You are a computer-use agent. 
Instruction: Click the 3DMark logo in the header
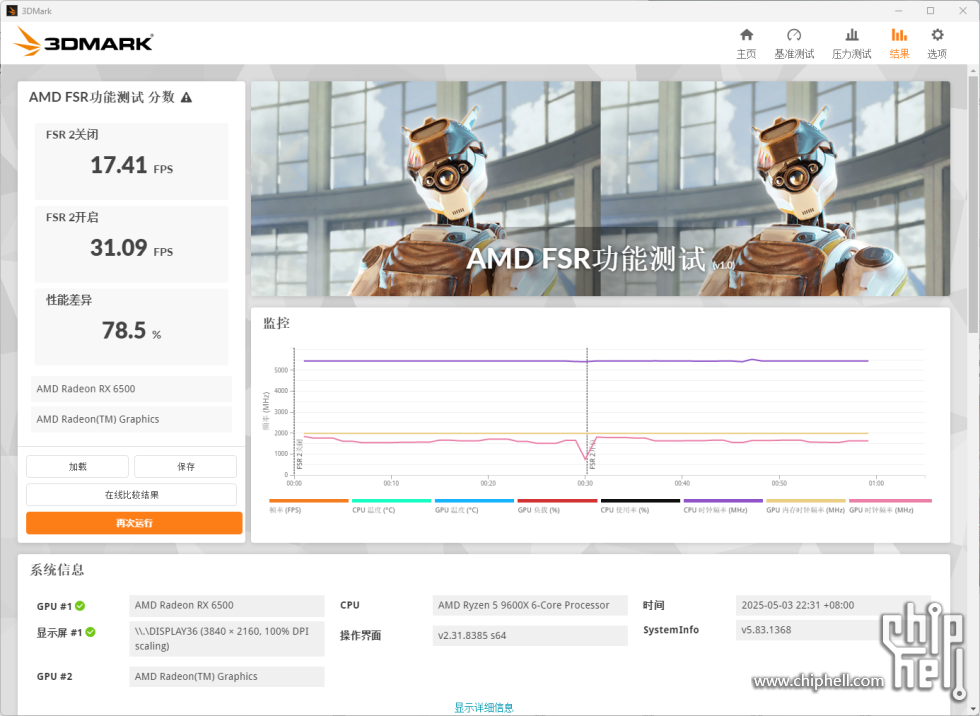[84, 42]
